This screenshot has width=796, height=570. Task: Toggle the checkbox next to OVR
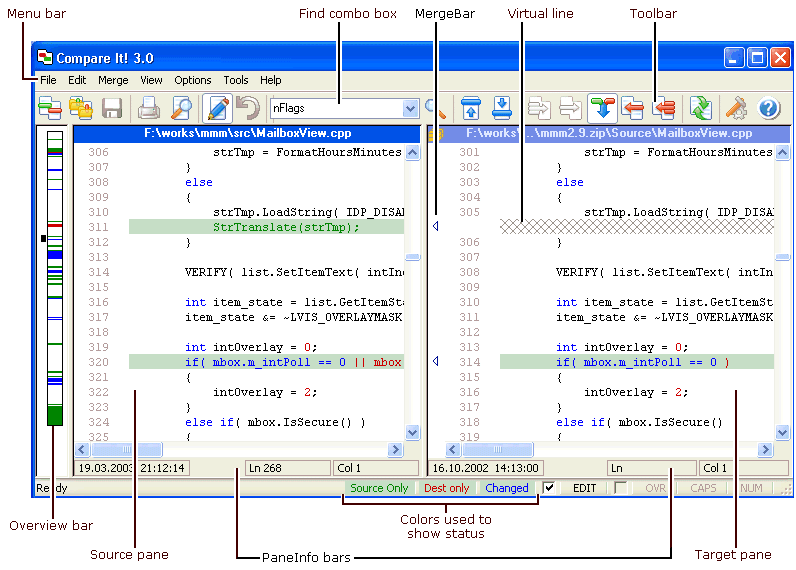pos(620,488)
